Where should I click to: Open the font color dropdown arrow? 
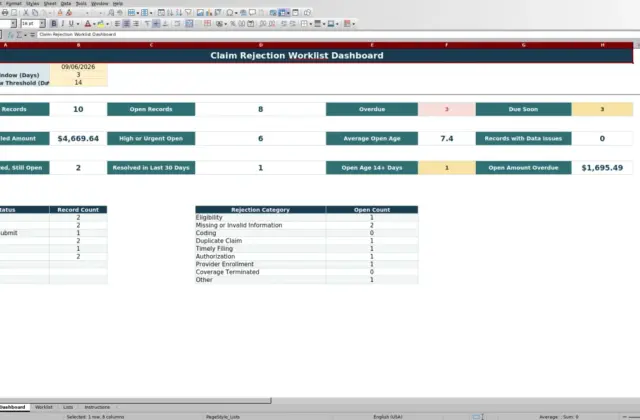tap(94, 24)
